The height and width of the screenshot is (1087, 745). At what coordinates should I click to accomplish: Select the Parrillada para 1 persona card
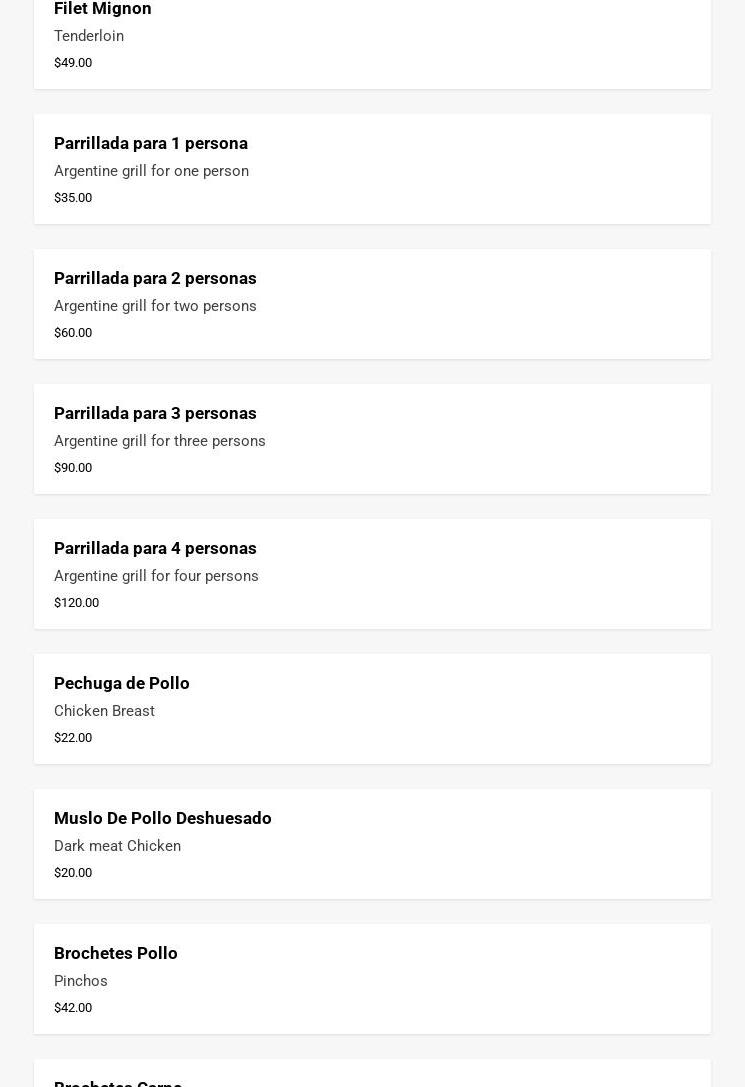click(372, 169)
